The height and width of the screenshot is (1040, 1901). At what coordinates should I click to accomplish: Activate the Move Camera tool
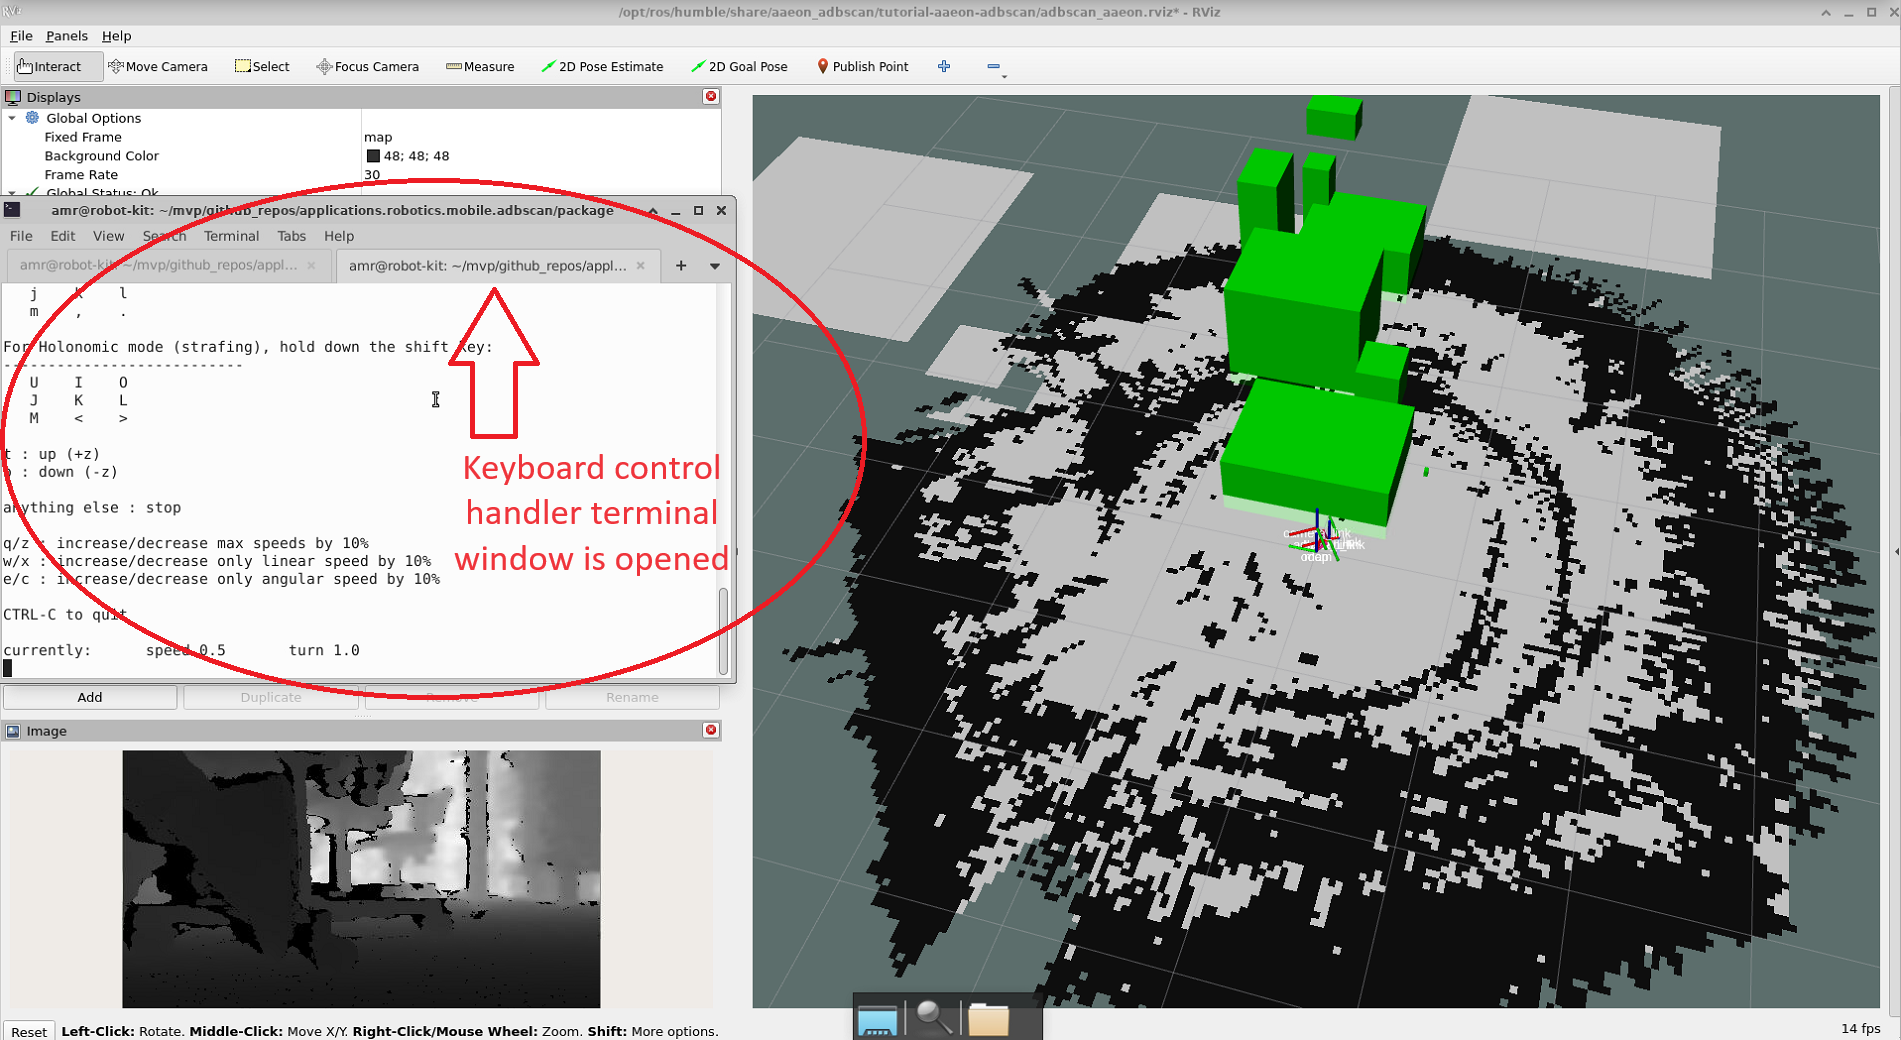tap(158, 67)
